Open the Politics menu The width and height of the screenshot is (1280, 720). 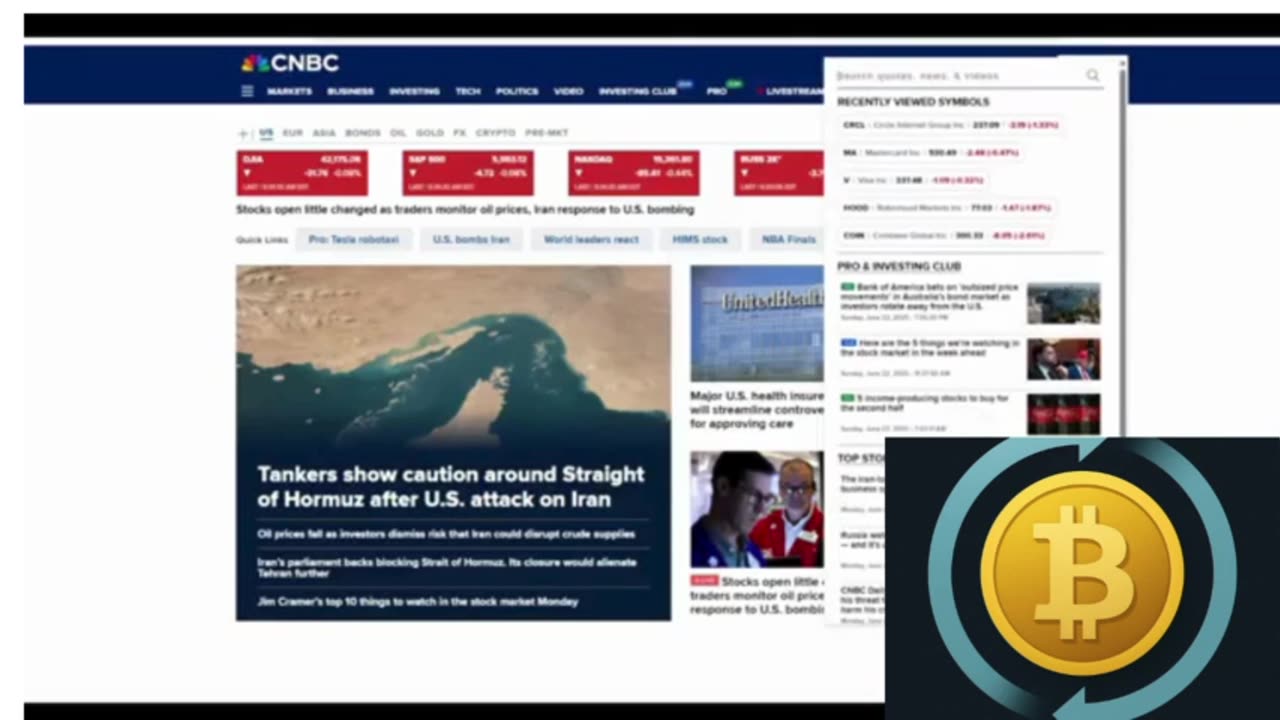(x=517, y=91)
